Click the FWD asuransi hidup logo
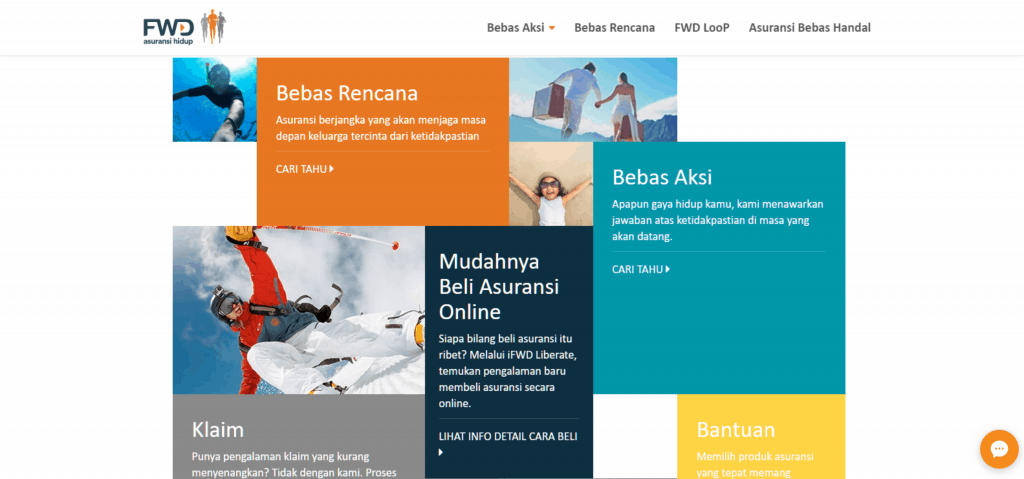The height and width of the screenshot is (479, 1024). coord(184,27)
